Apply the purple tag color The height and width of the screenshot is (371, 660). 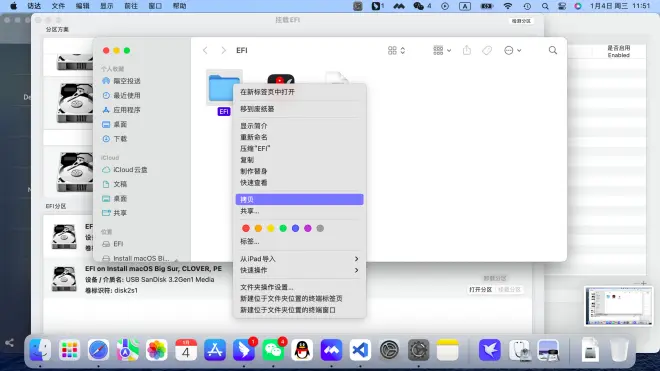[x=308, y=228]
